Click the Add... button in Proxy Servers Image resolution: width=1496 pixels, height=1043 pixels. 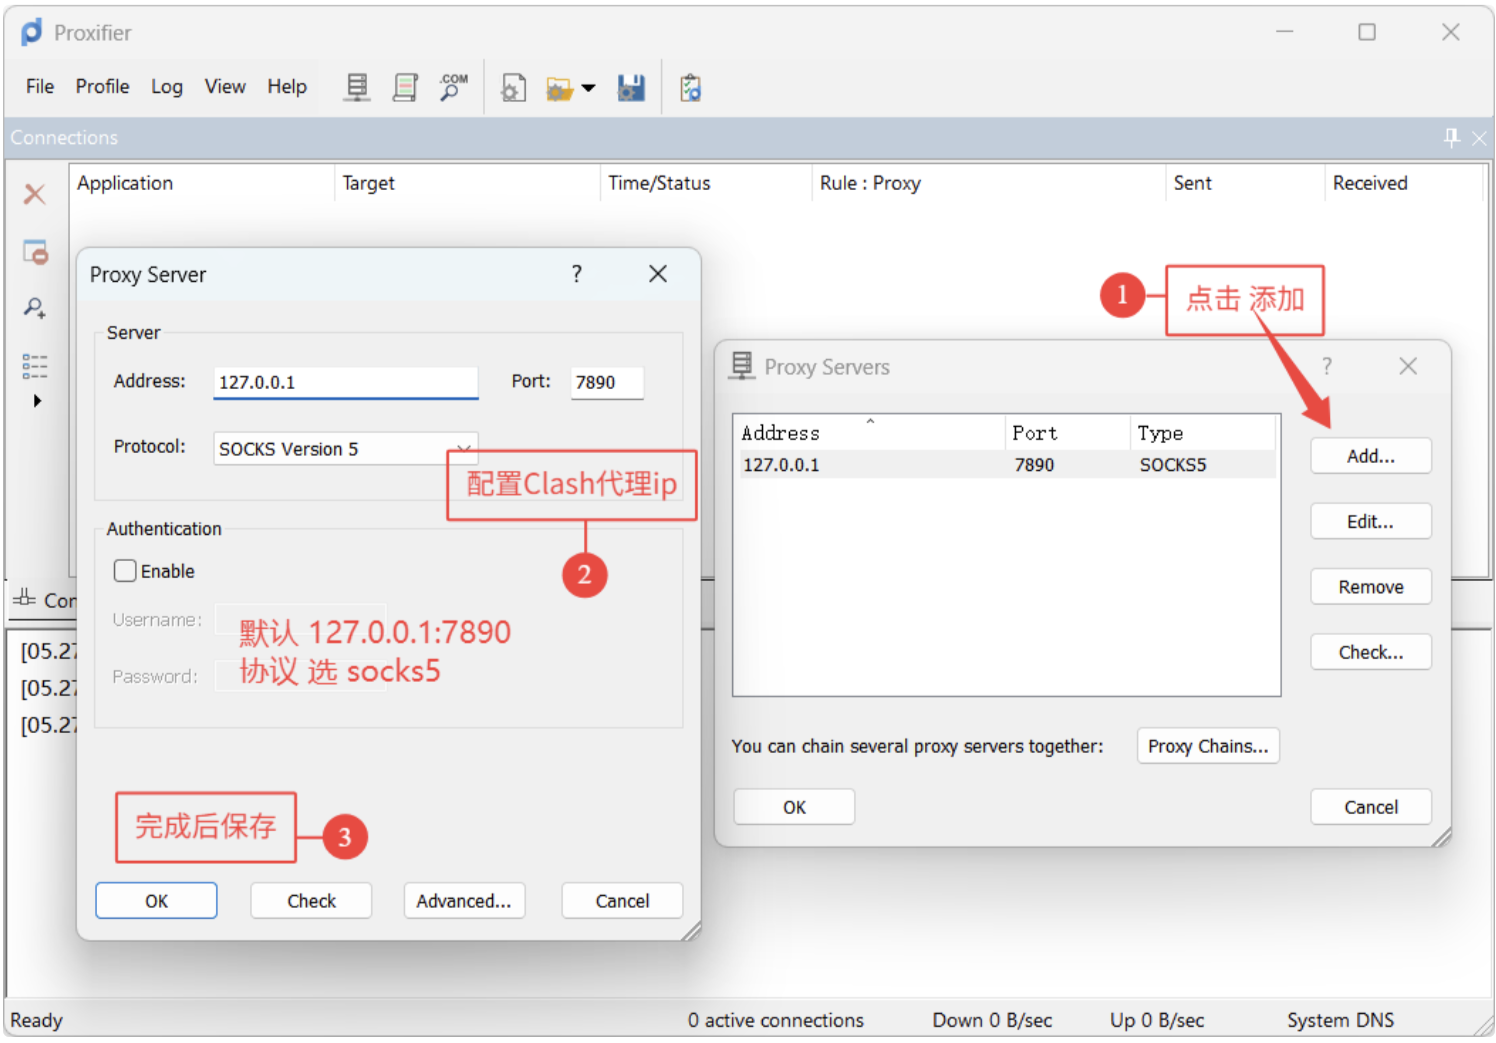pyautogui.click(x=1370, y=456)
